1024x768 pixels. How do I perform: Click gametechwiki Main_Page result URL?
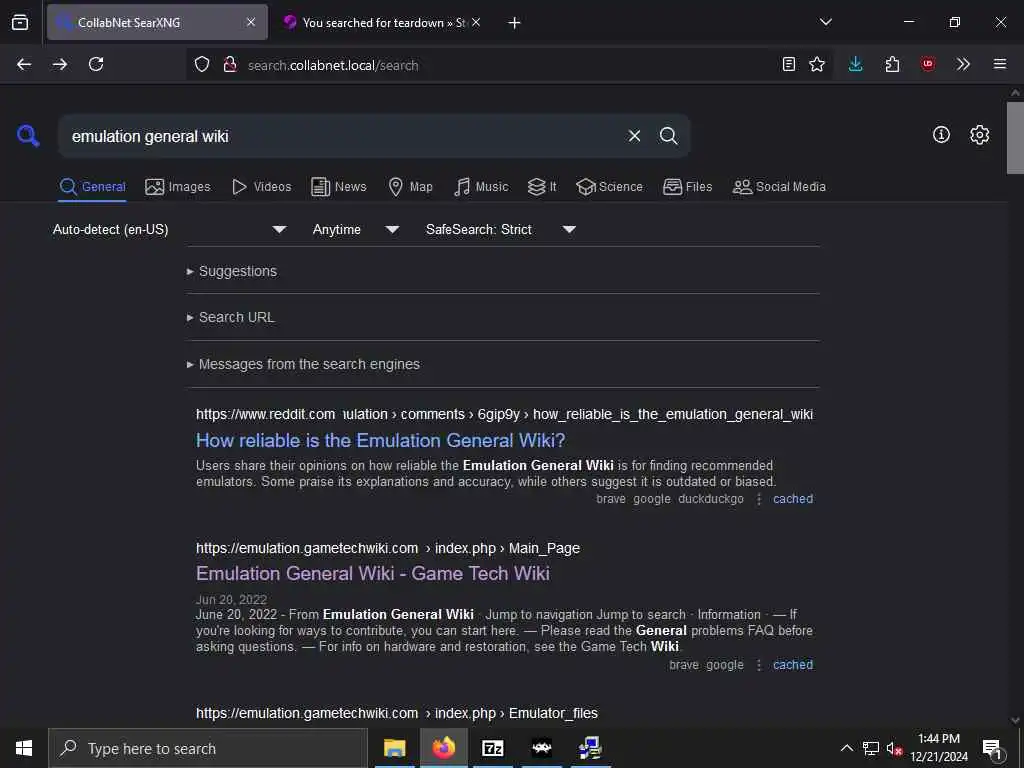388,548
